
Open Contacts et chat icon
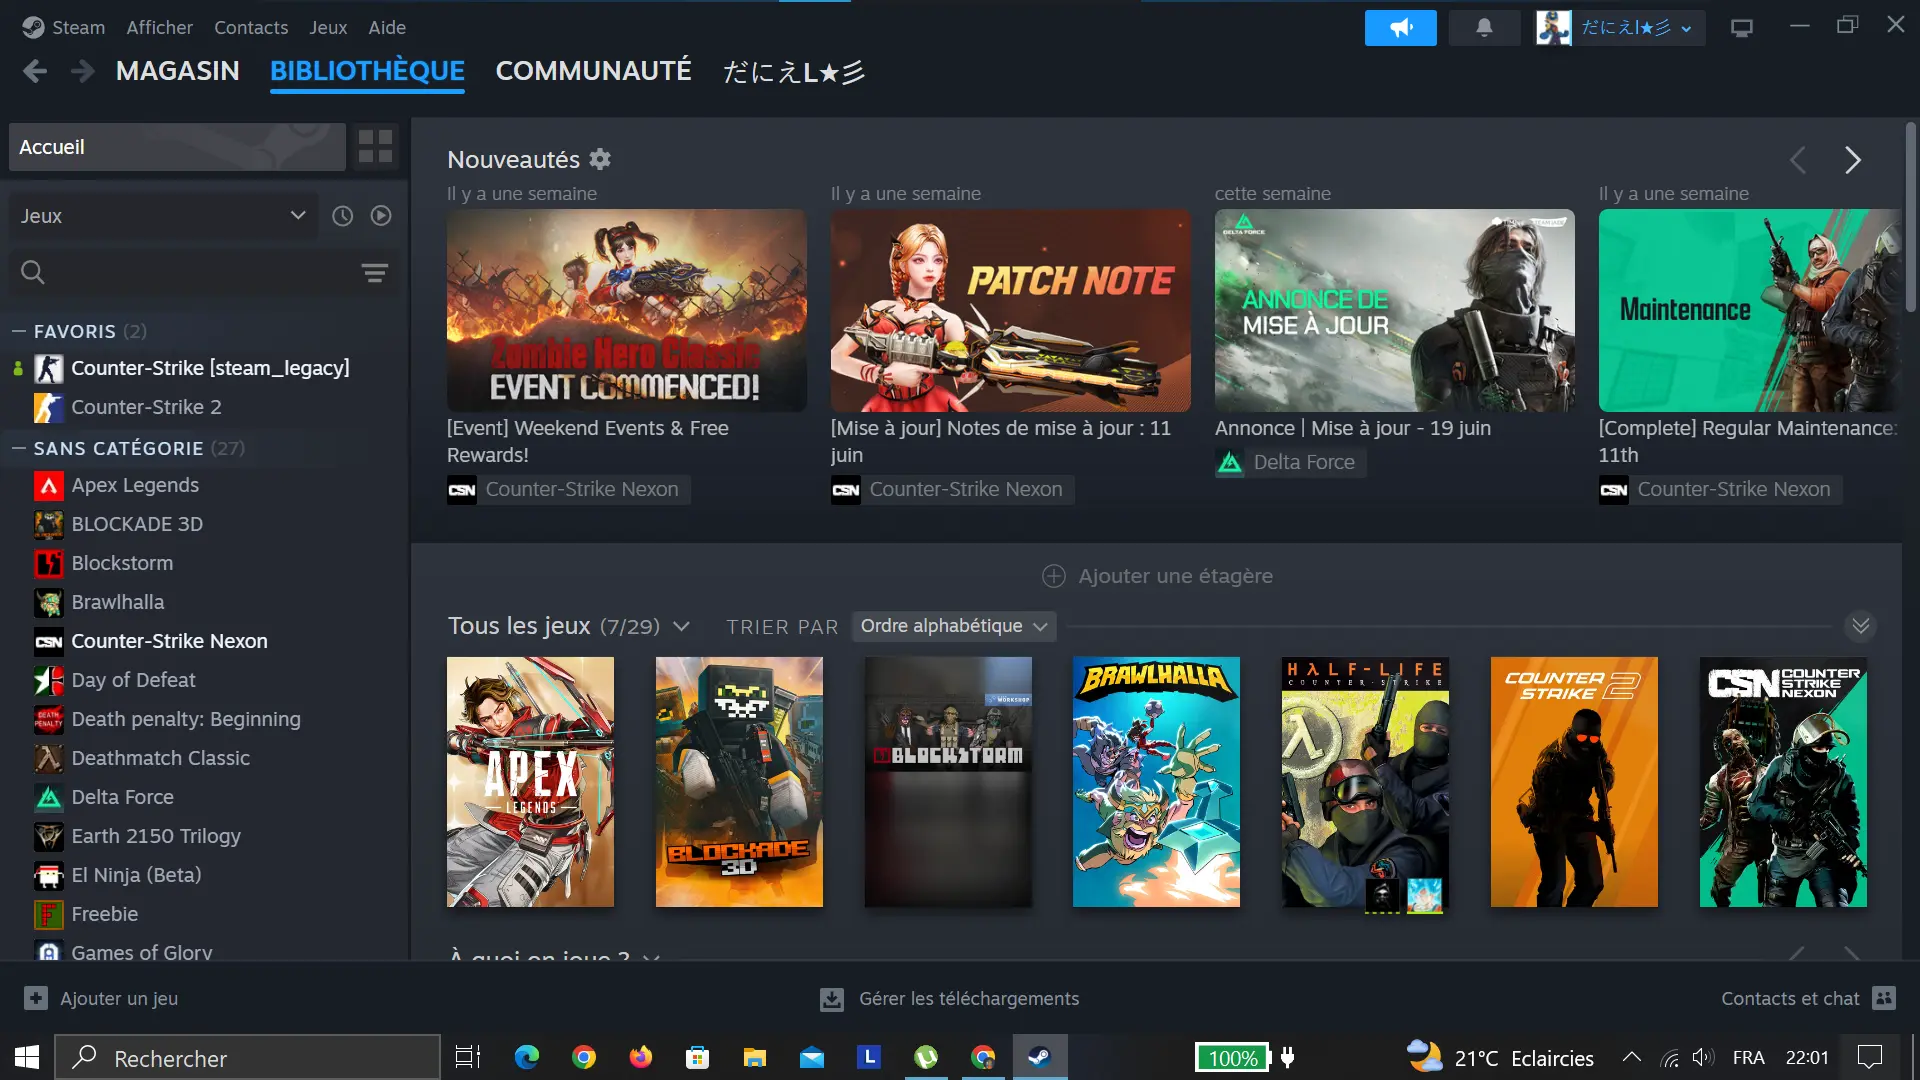pyautogui.click(x=1884, y=998)
